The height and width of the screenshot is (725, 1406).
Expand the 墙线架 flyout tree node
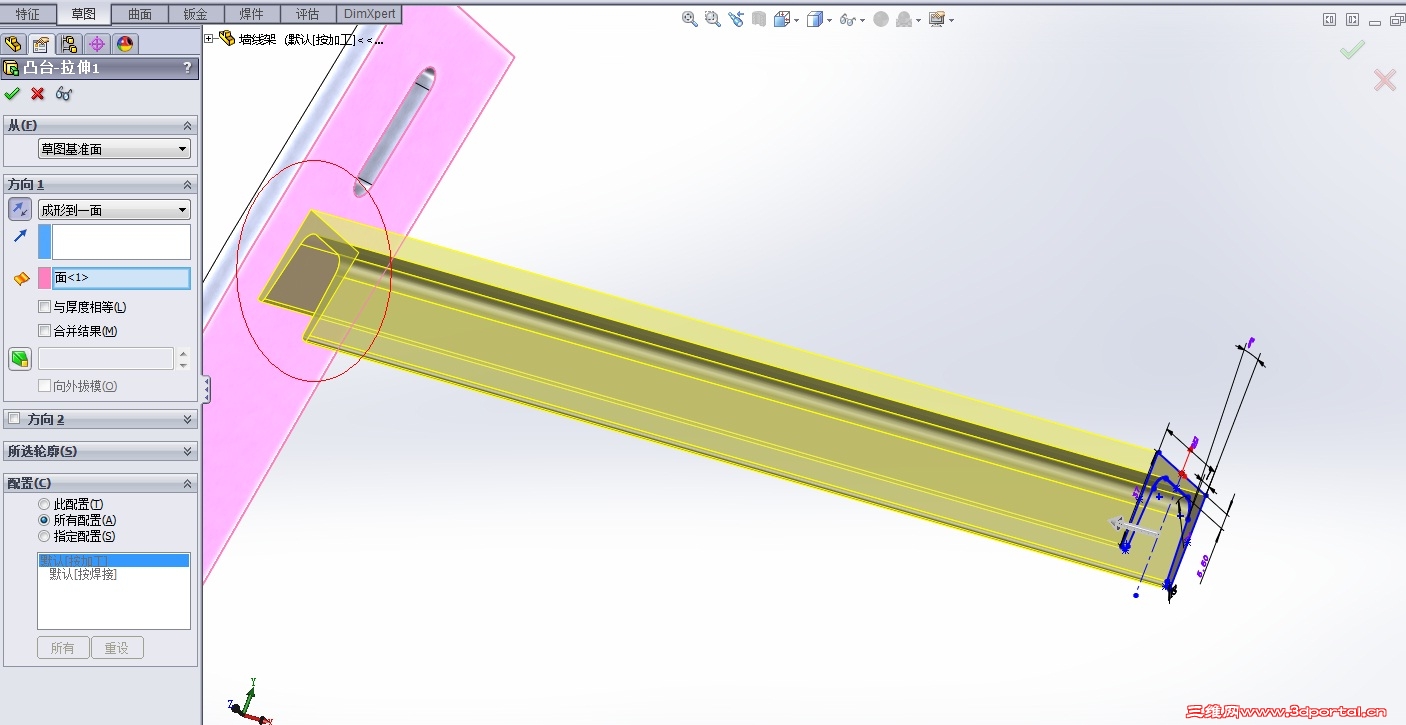(x=209, y=39)
